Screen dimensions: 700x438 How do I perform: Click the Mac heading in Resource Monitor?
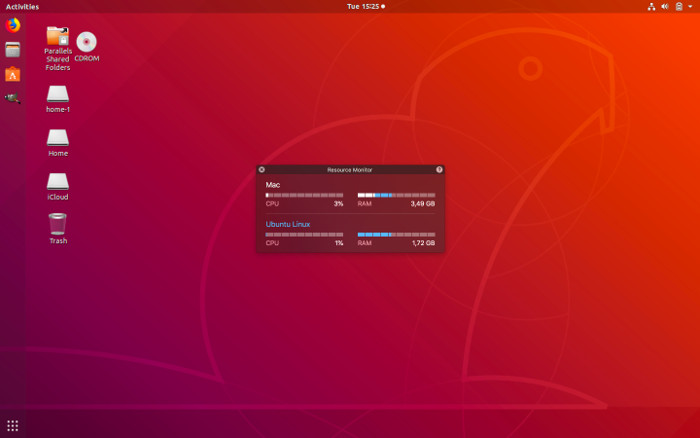[x=273, y=185]
